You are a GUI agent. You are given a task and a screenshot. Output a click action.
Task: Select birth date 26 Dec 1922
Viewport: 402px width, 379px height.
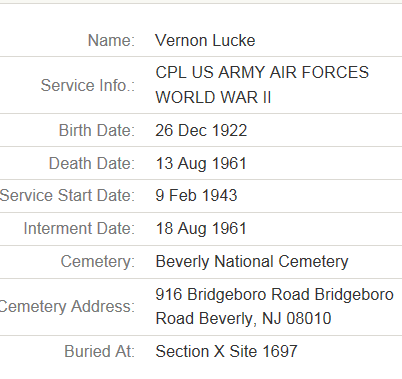[201, 130]
